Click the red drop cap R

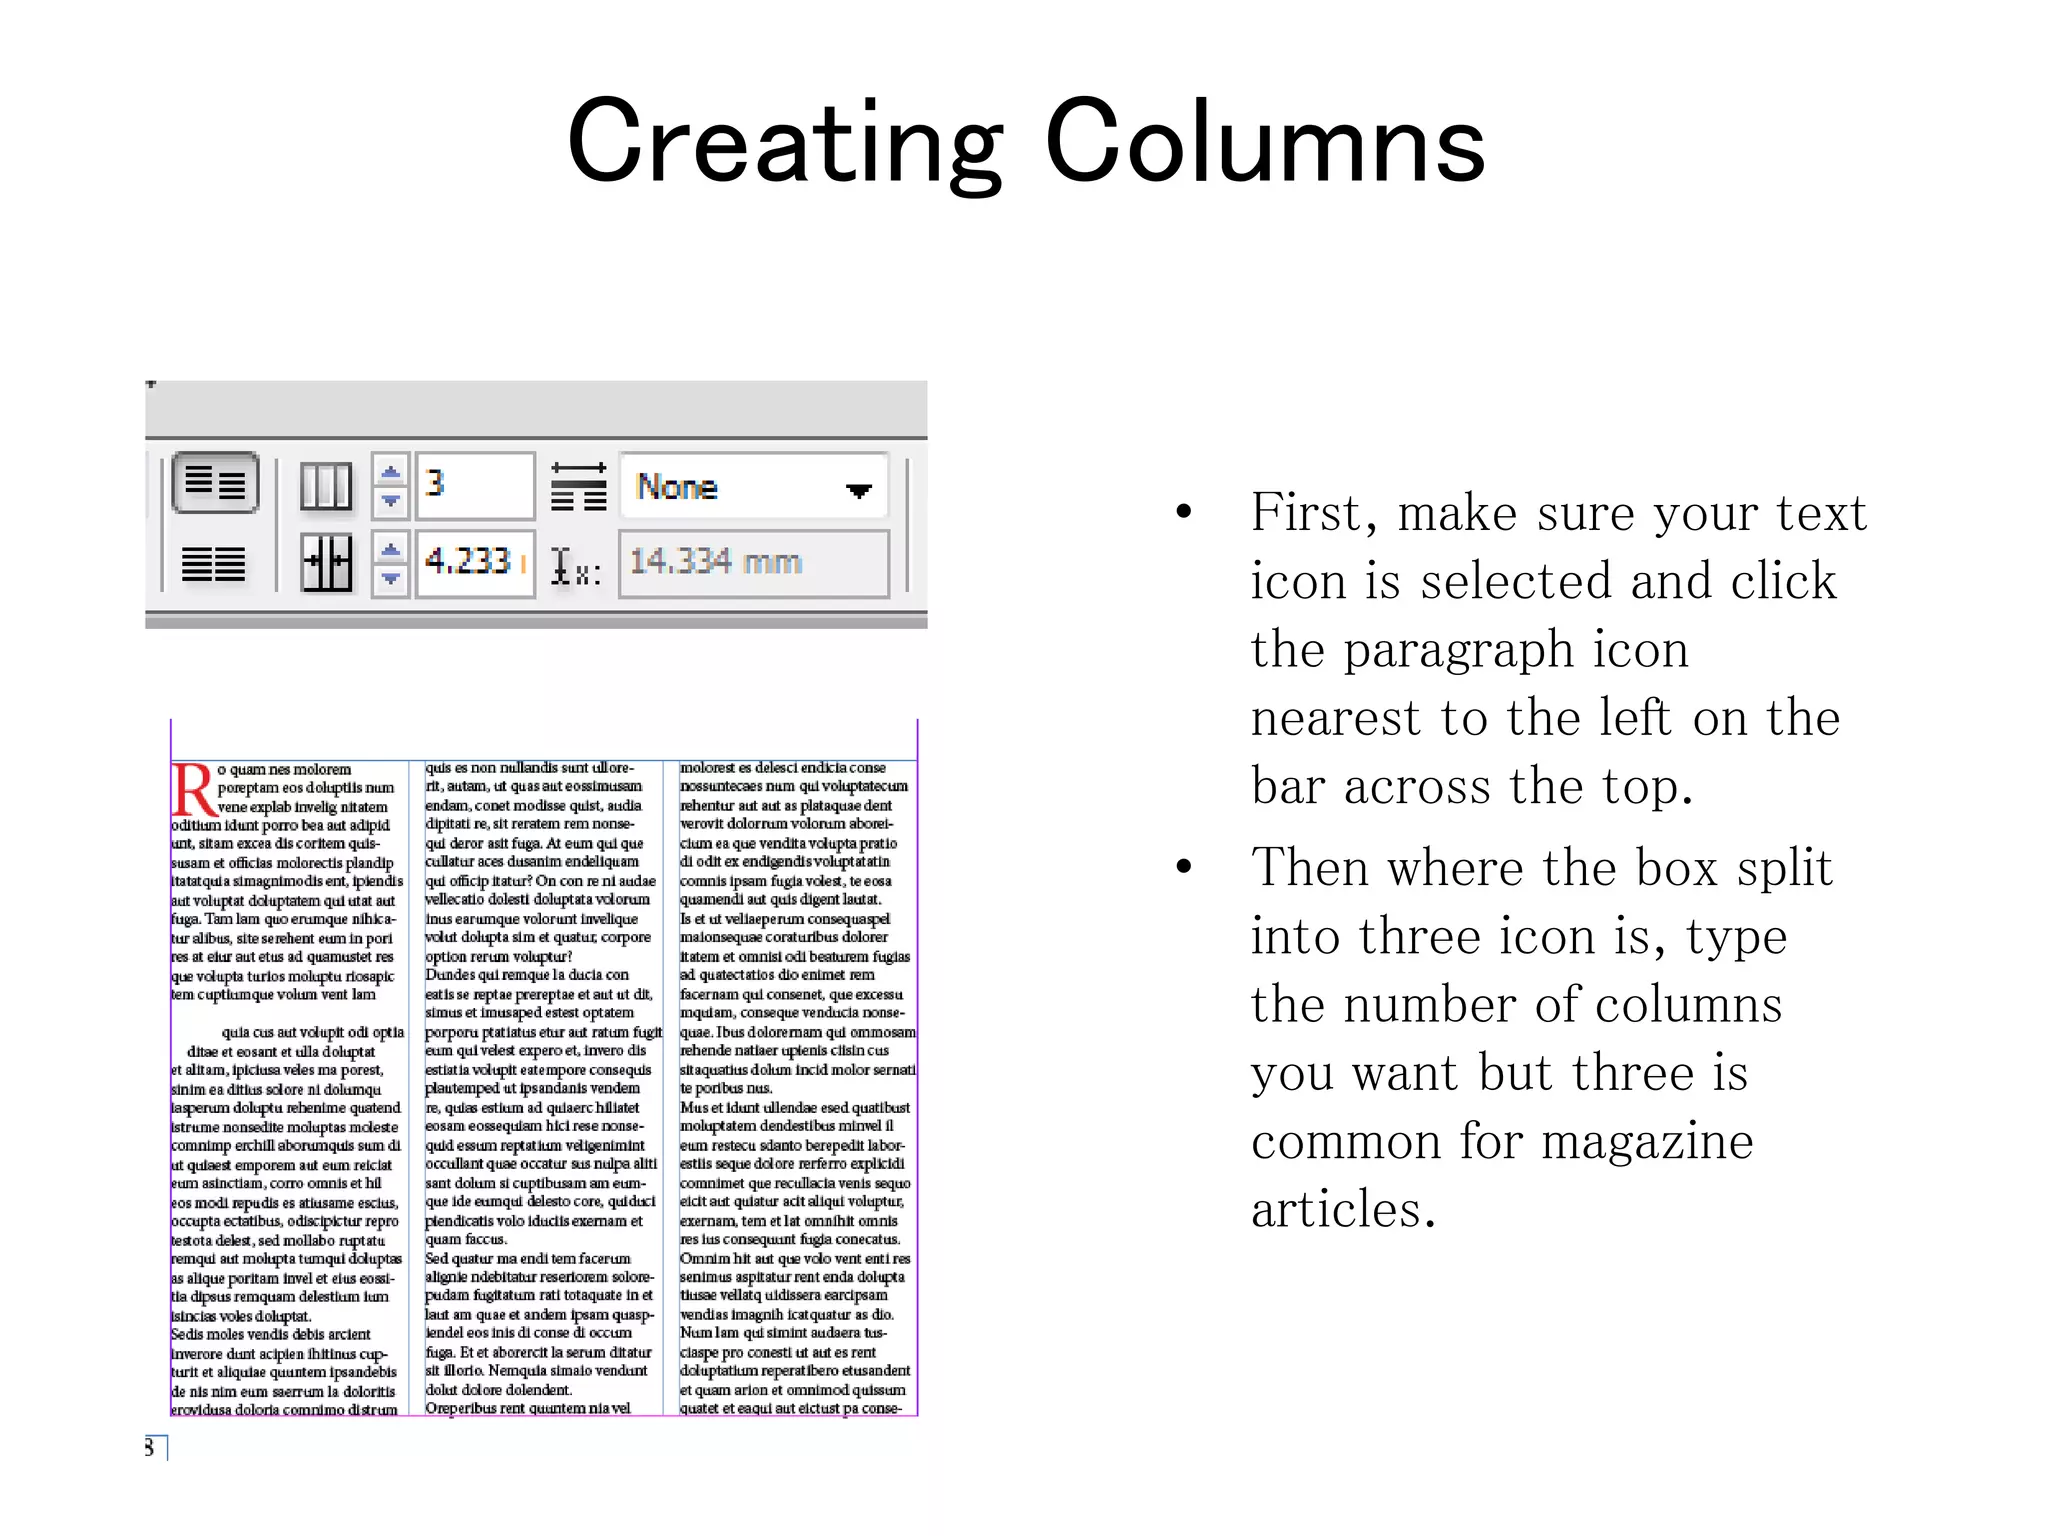(x=193, y=790)
